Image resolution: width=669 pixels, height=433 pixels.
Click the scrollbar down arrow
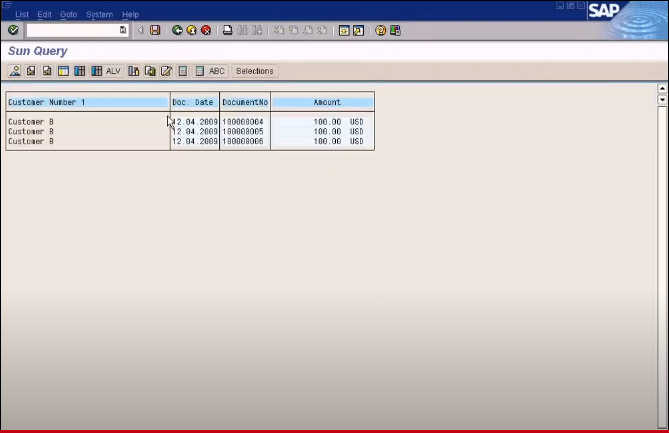(662, 99)
